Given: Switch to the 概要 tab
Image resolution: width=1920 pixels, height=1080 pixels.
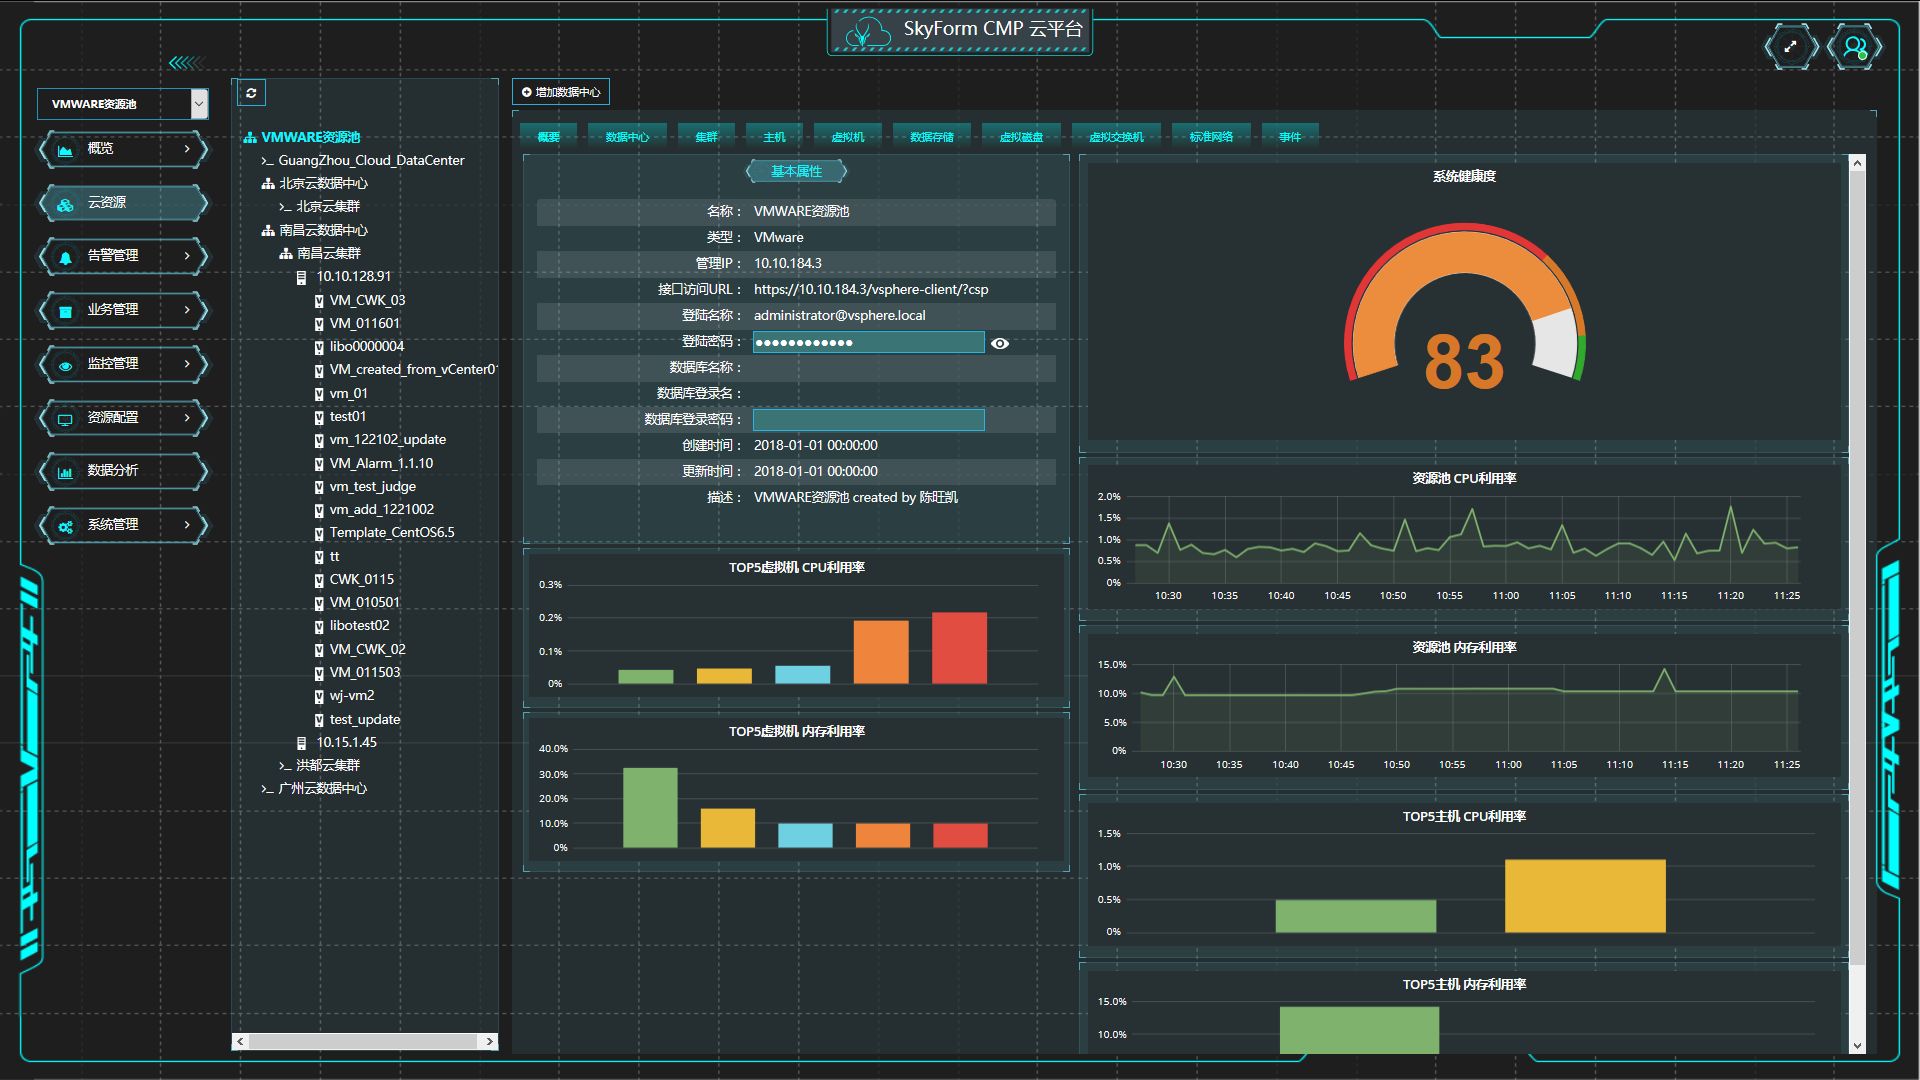Looking at the screenshot, I should click(548, 137).
